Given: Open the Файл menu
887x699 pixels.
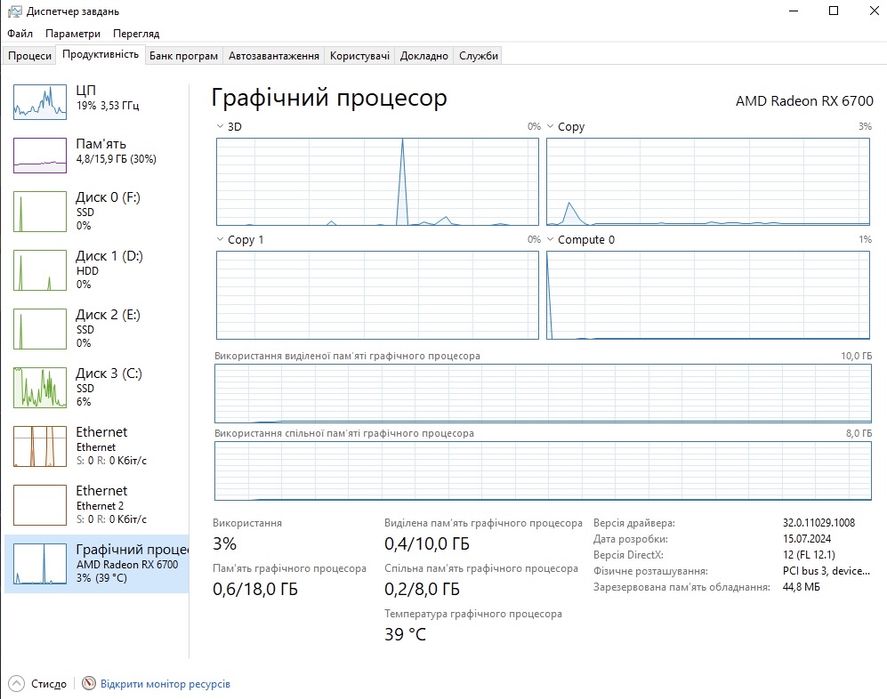Looking at the screenshot, I should [x=20, y=33].
